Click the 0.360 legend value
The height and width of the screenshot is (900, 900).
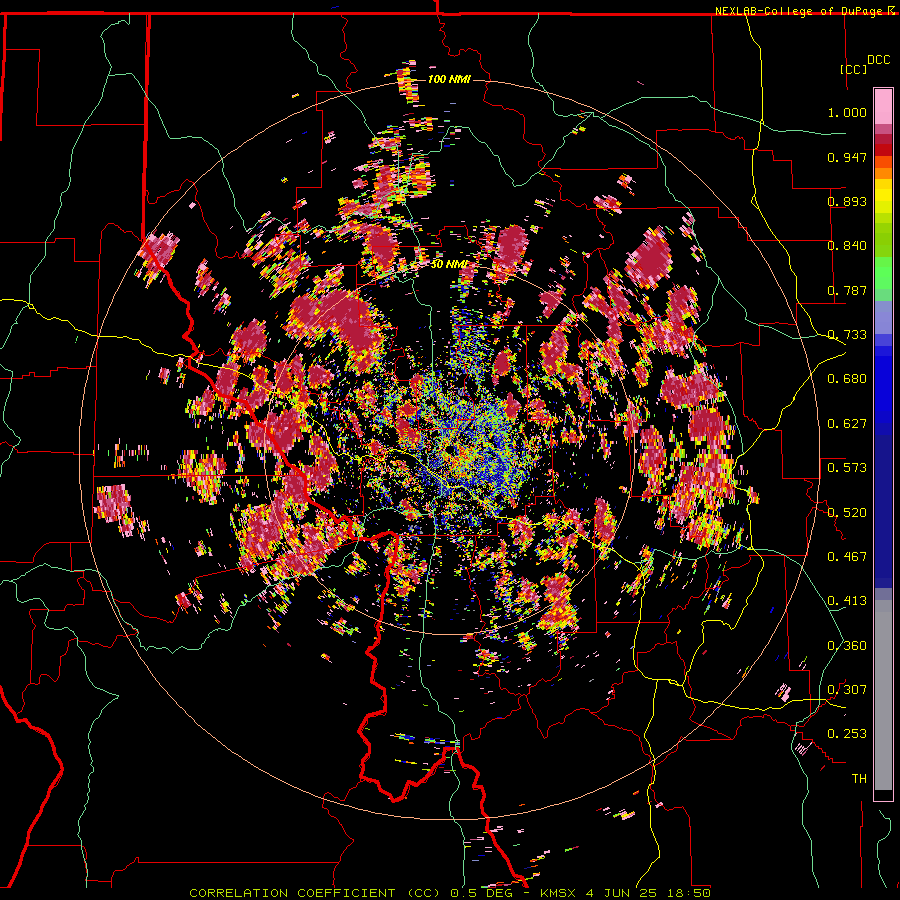[x=847, y=646]
